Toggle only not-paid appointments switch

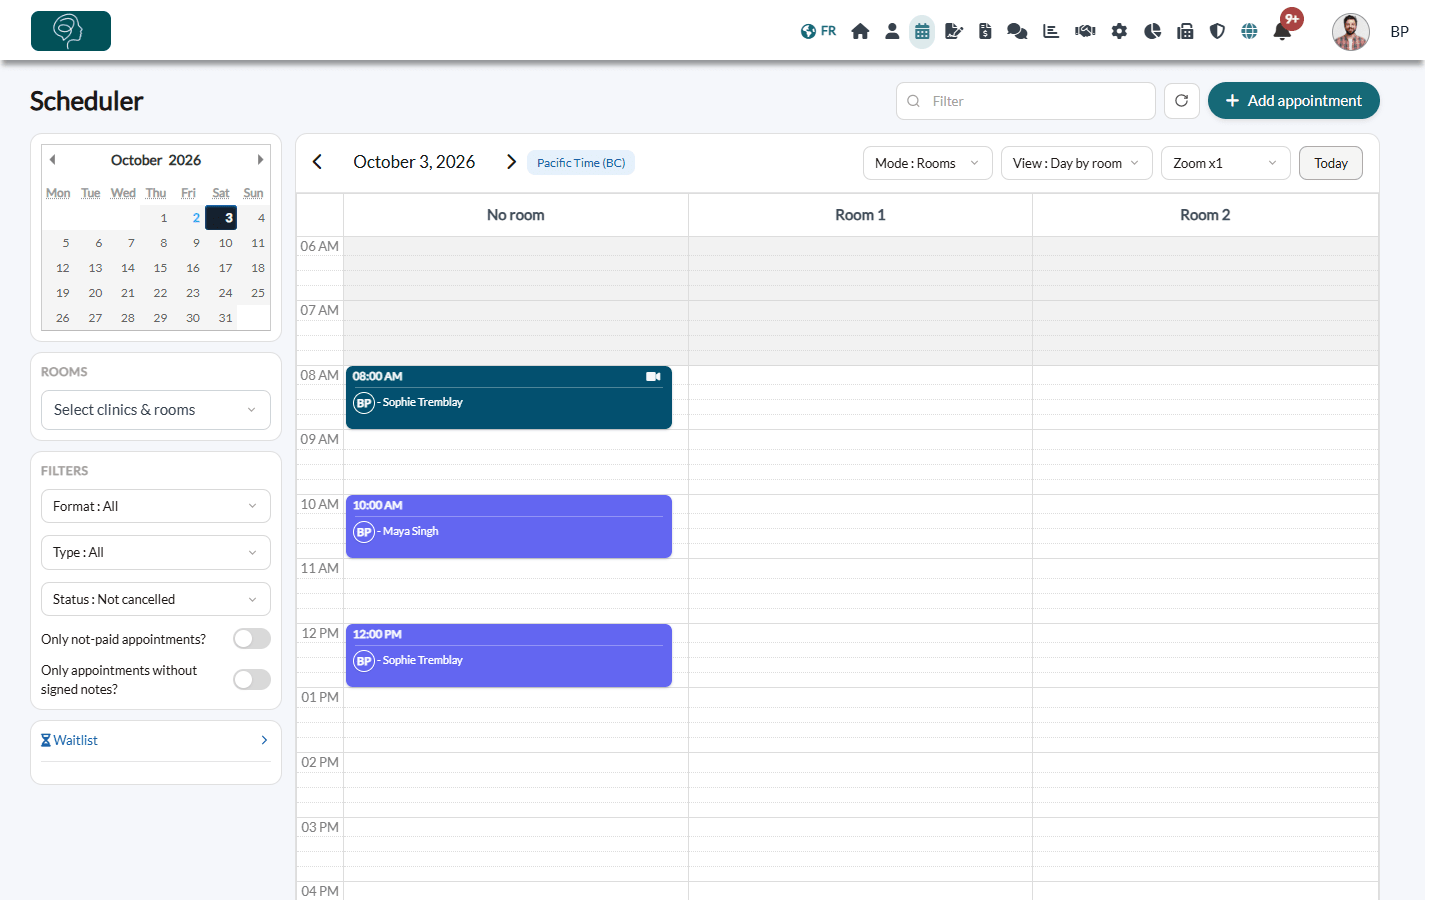[252, 639]
